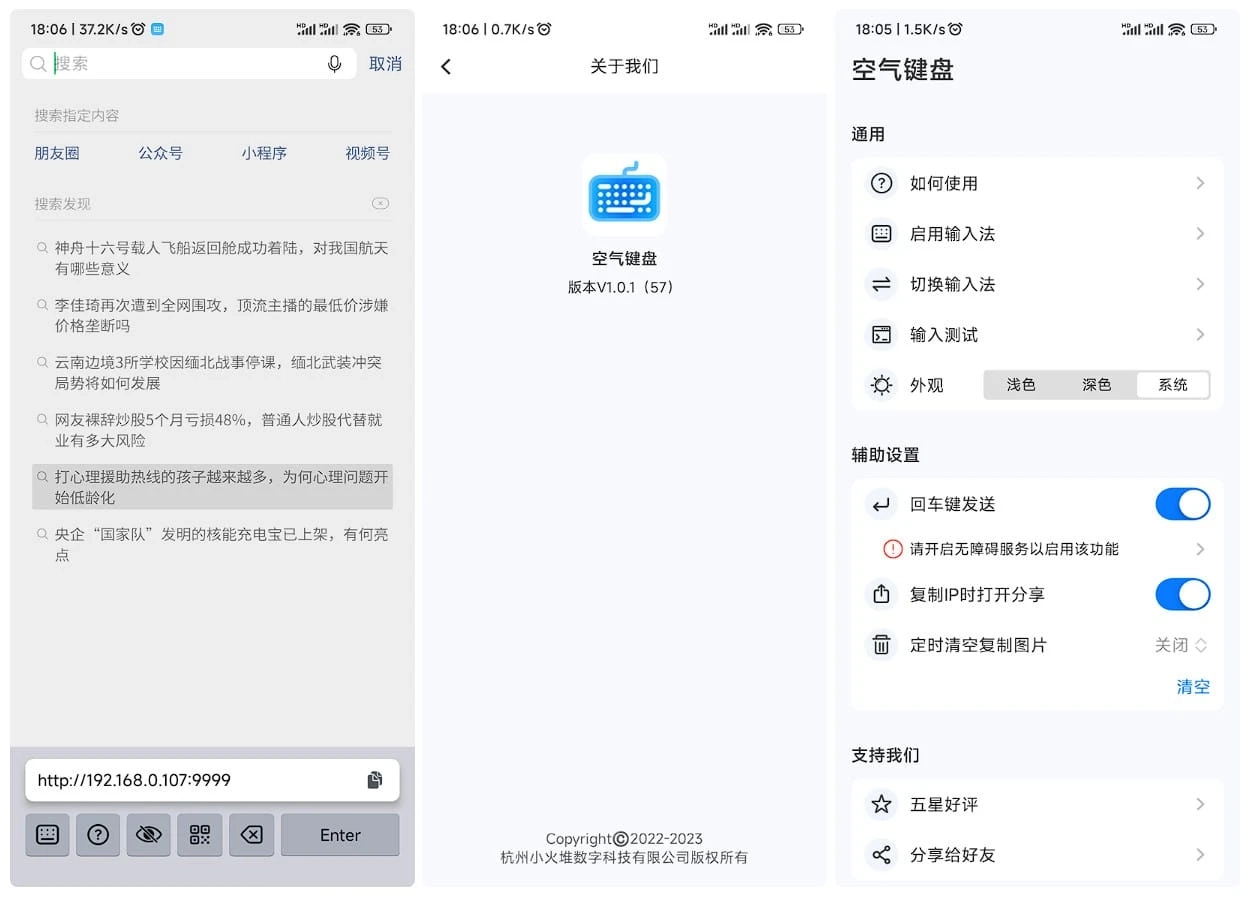Select the 小程序 search category

[x=264, y=153]
